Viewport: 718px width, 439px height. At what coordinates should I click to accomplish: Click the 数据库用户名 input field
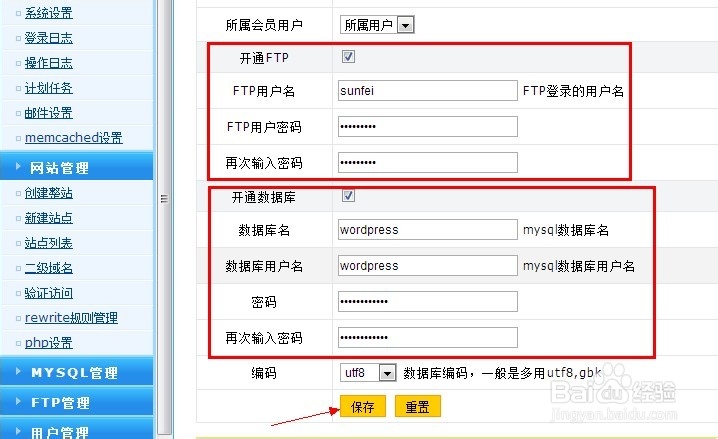tap(428, 266)
